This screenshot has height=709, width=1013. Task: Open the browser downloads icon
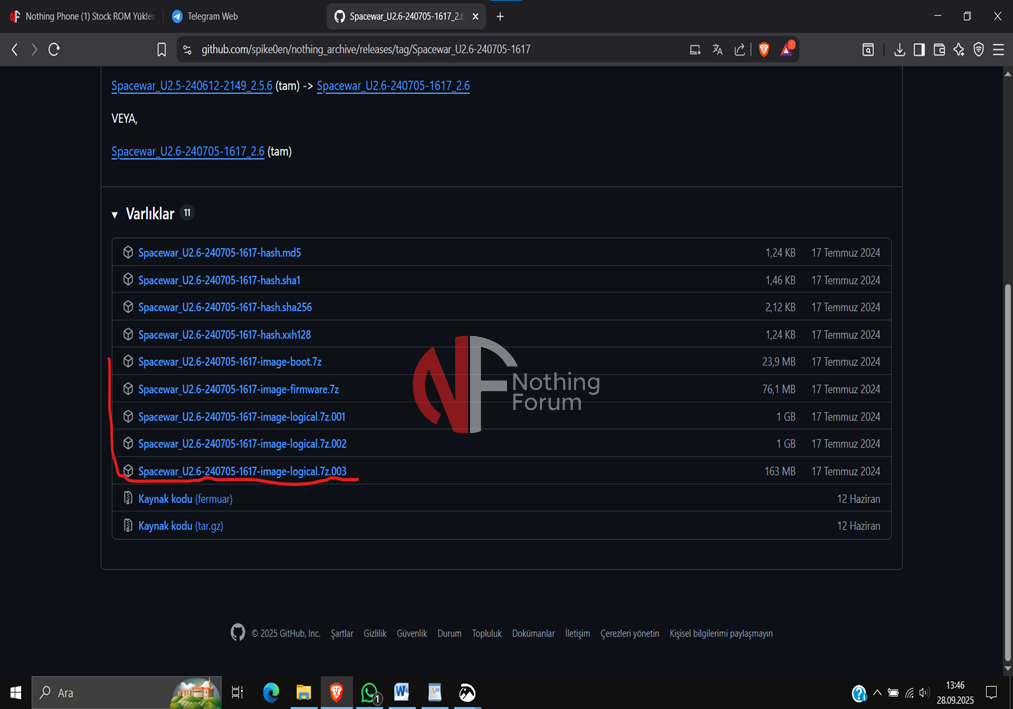point(899,49)
